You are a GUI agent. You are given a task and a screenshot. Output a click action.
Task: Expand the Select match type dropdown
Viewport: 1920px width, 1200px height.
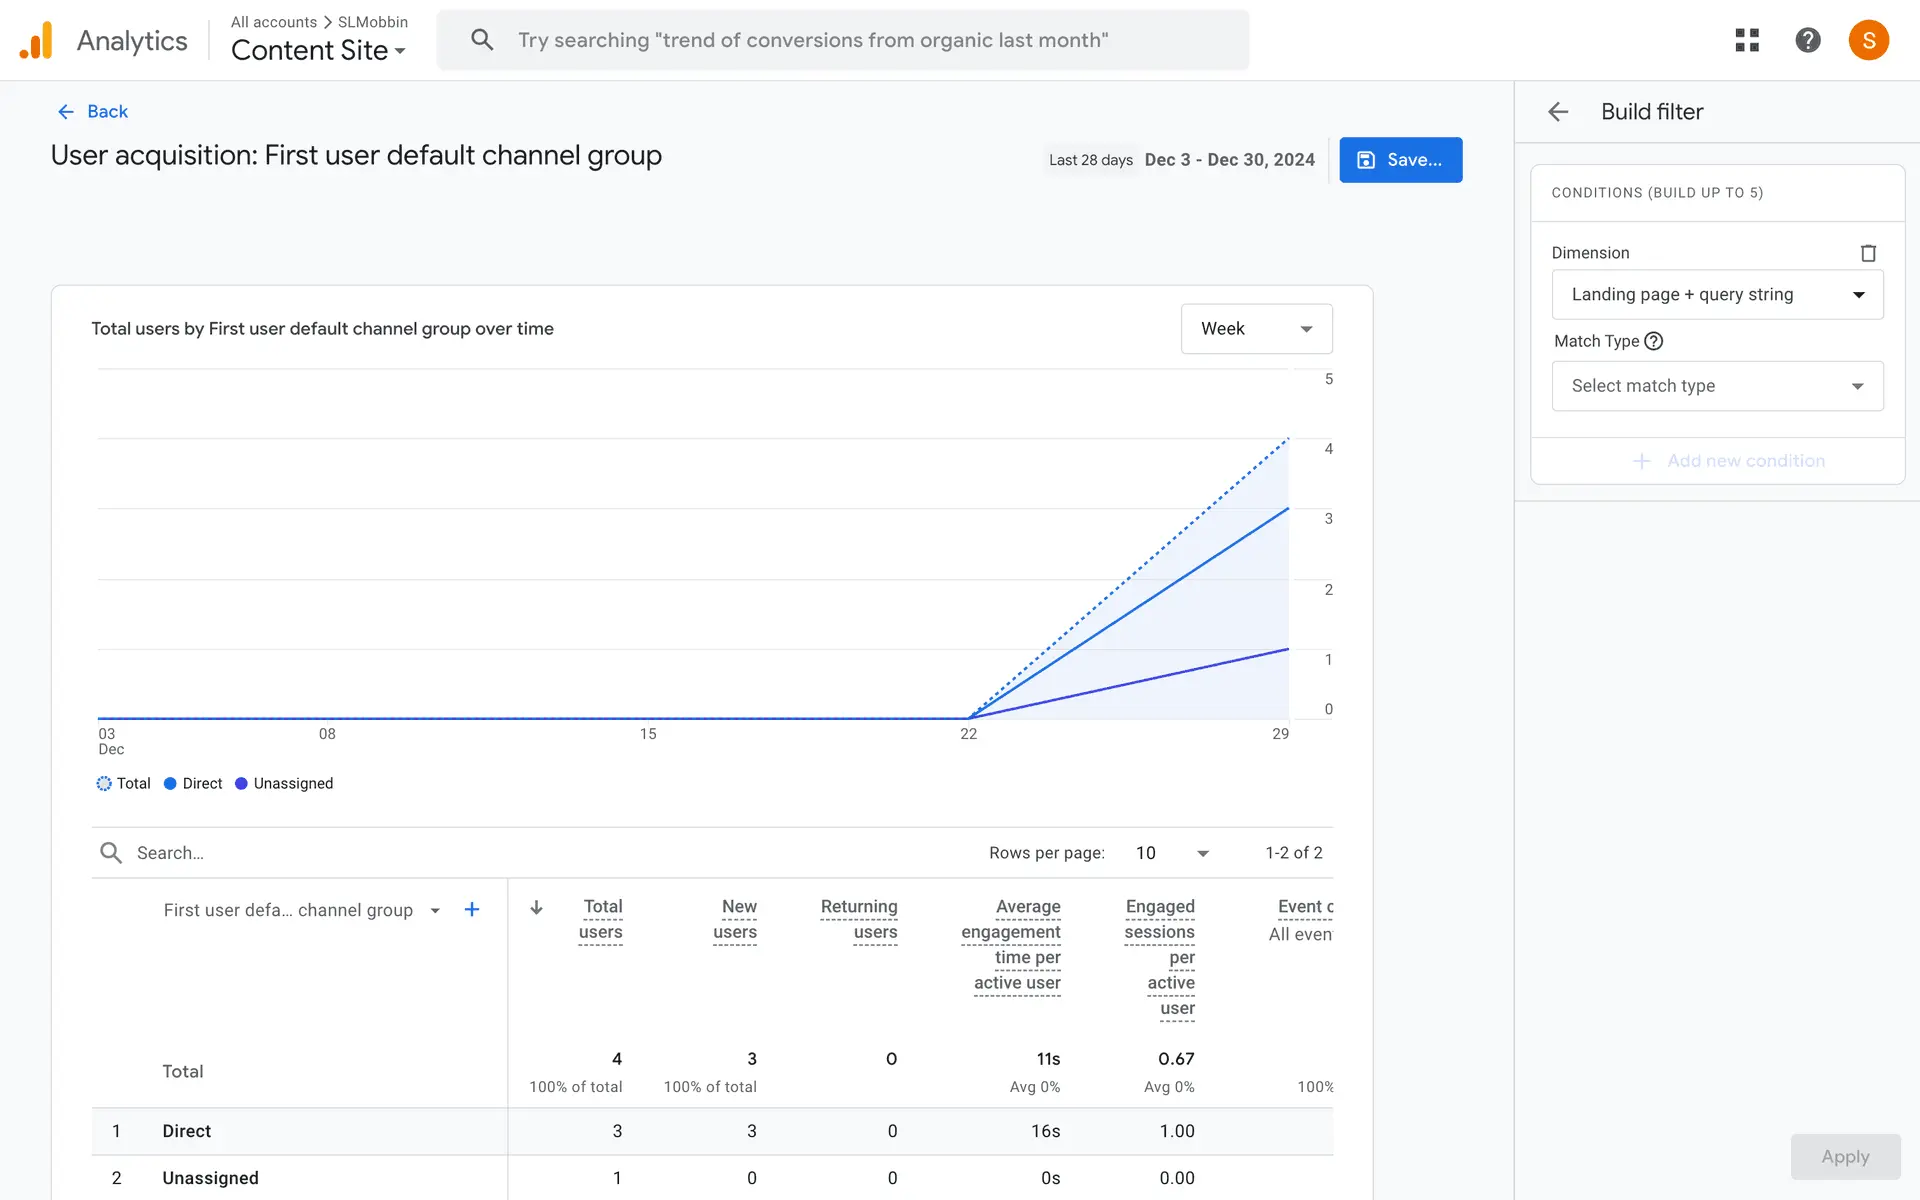tap(1717, 386)
